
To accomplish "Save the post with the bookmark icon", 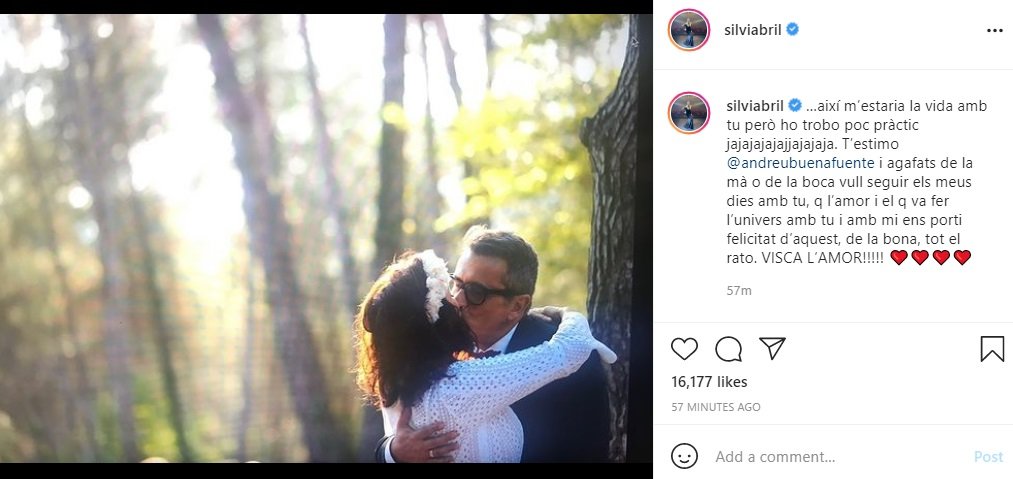I will click(x=991, y=348).
